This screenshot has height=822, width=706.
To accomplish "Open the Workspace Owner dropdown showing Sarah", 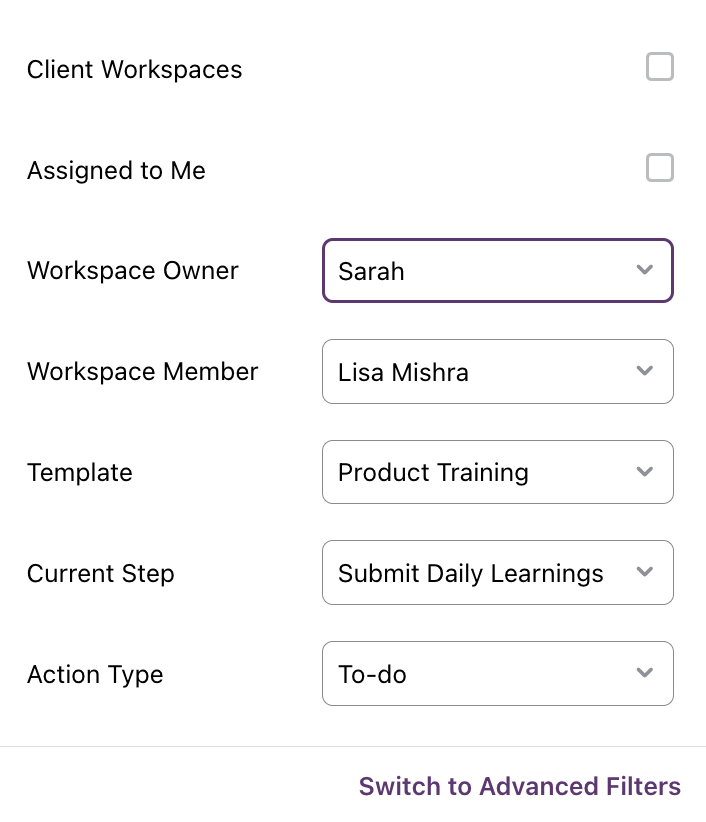I will (x=497, y=271).
